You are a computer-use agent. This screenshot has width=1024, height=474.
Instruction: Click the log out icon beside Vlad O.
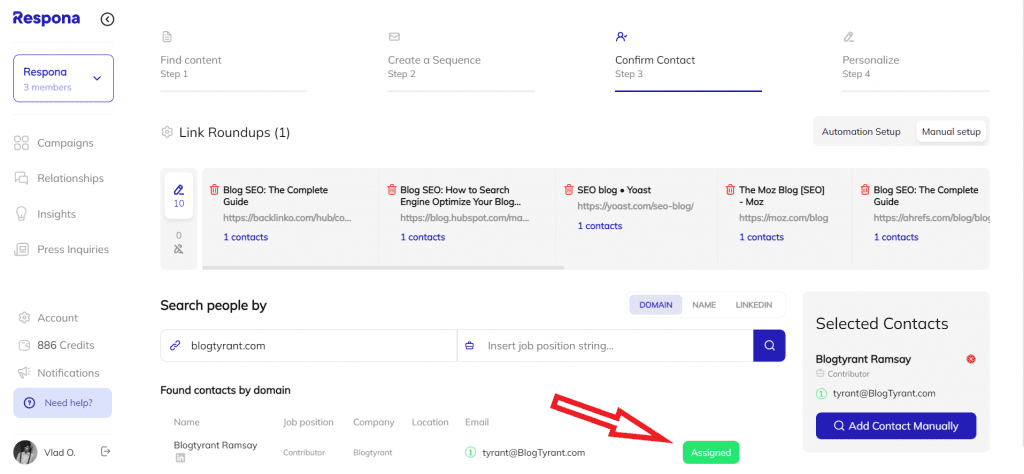pyautogui.click(x=106, y=452)
